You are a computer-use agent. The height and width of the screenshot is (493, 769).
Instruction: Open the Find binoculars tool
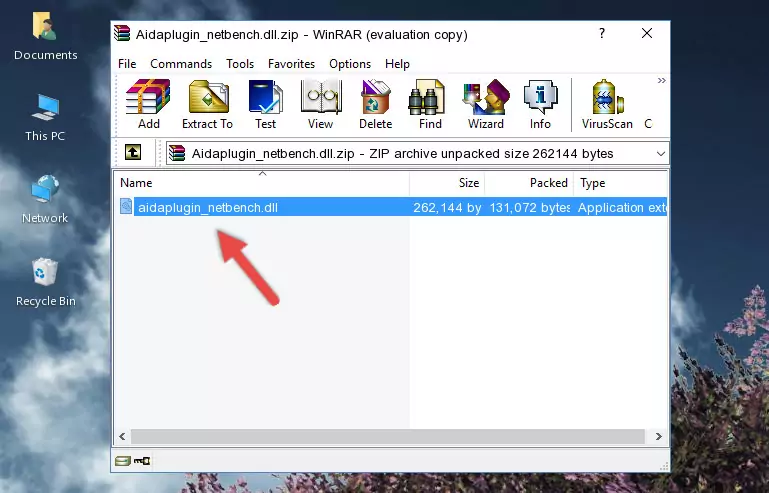(x=430, y=104)
